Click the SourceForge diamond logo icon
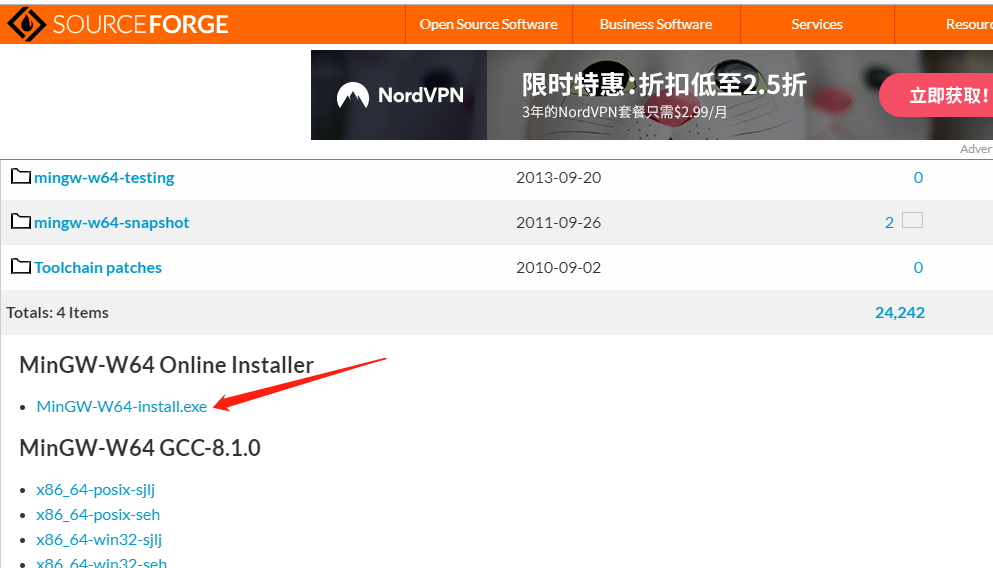 click(x=26, y=24)
